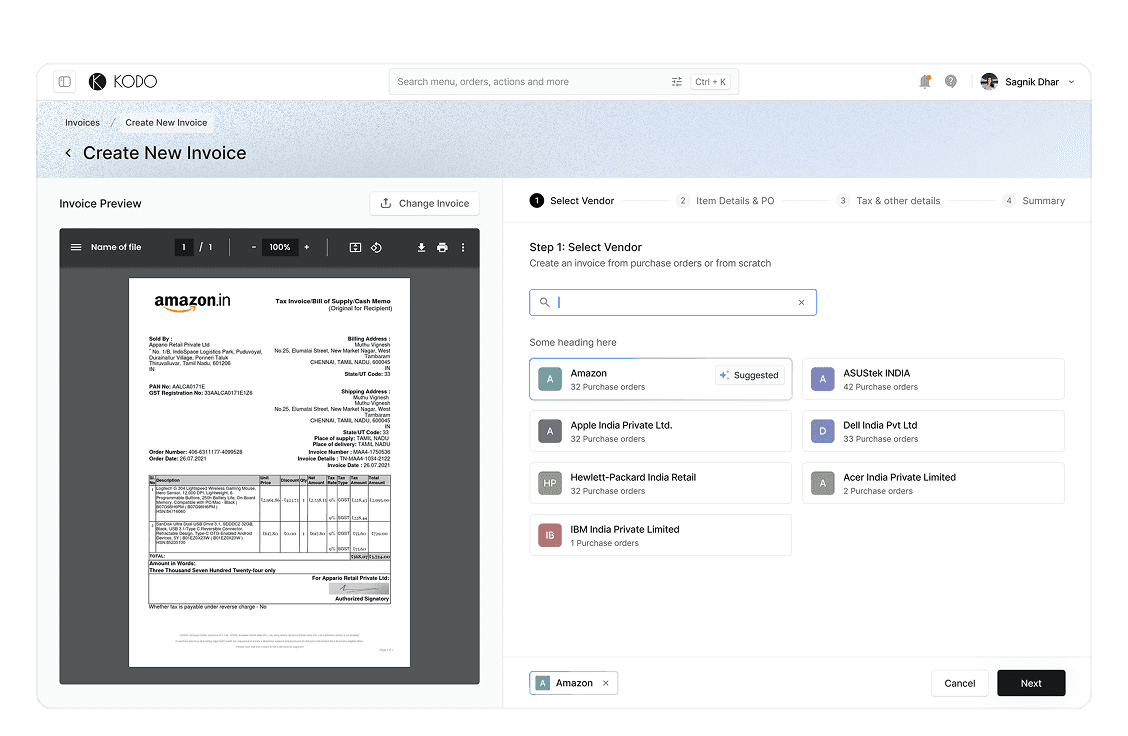The width and height of the screenshot is (1128, 736).
Task: Select ASUStek INDIA vendor card
Action: click(x=933, y=379)
